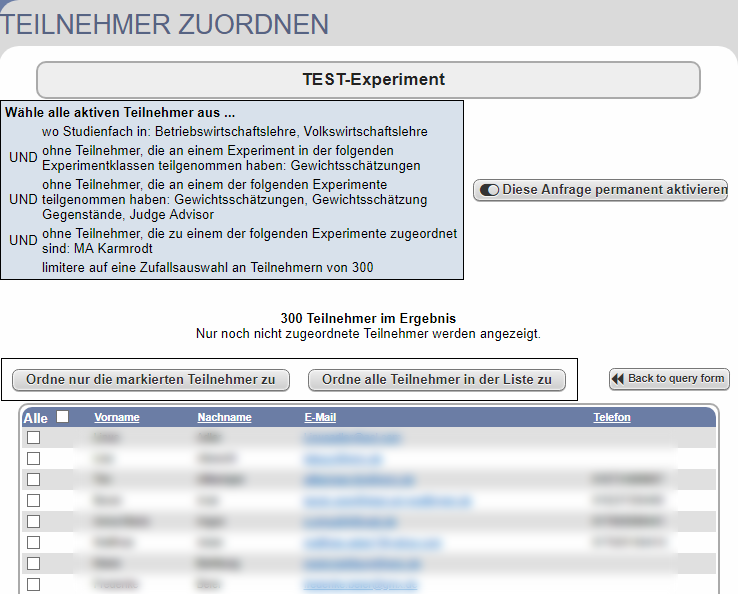Check the last visible participant row's checkbox

pyautogui.click(x=34, y=584)
